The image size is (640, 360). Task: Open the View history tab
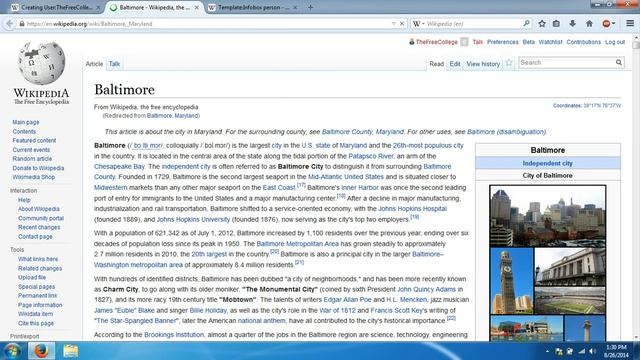[483, 64]
